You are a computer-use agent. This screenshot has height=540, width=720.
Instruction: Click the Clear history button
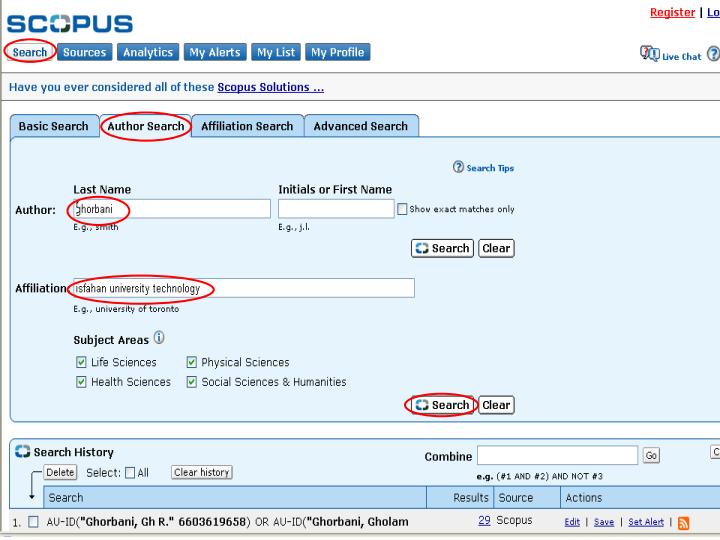click(202, 472)
